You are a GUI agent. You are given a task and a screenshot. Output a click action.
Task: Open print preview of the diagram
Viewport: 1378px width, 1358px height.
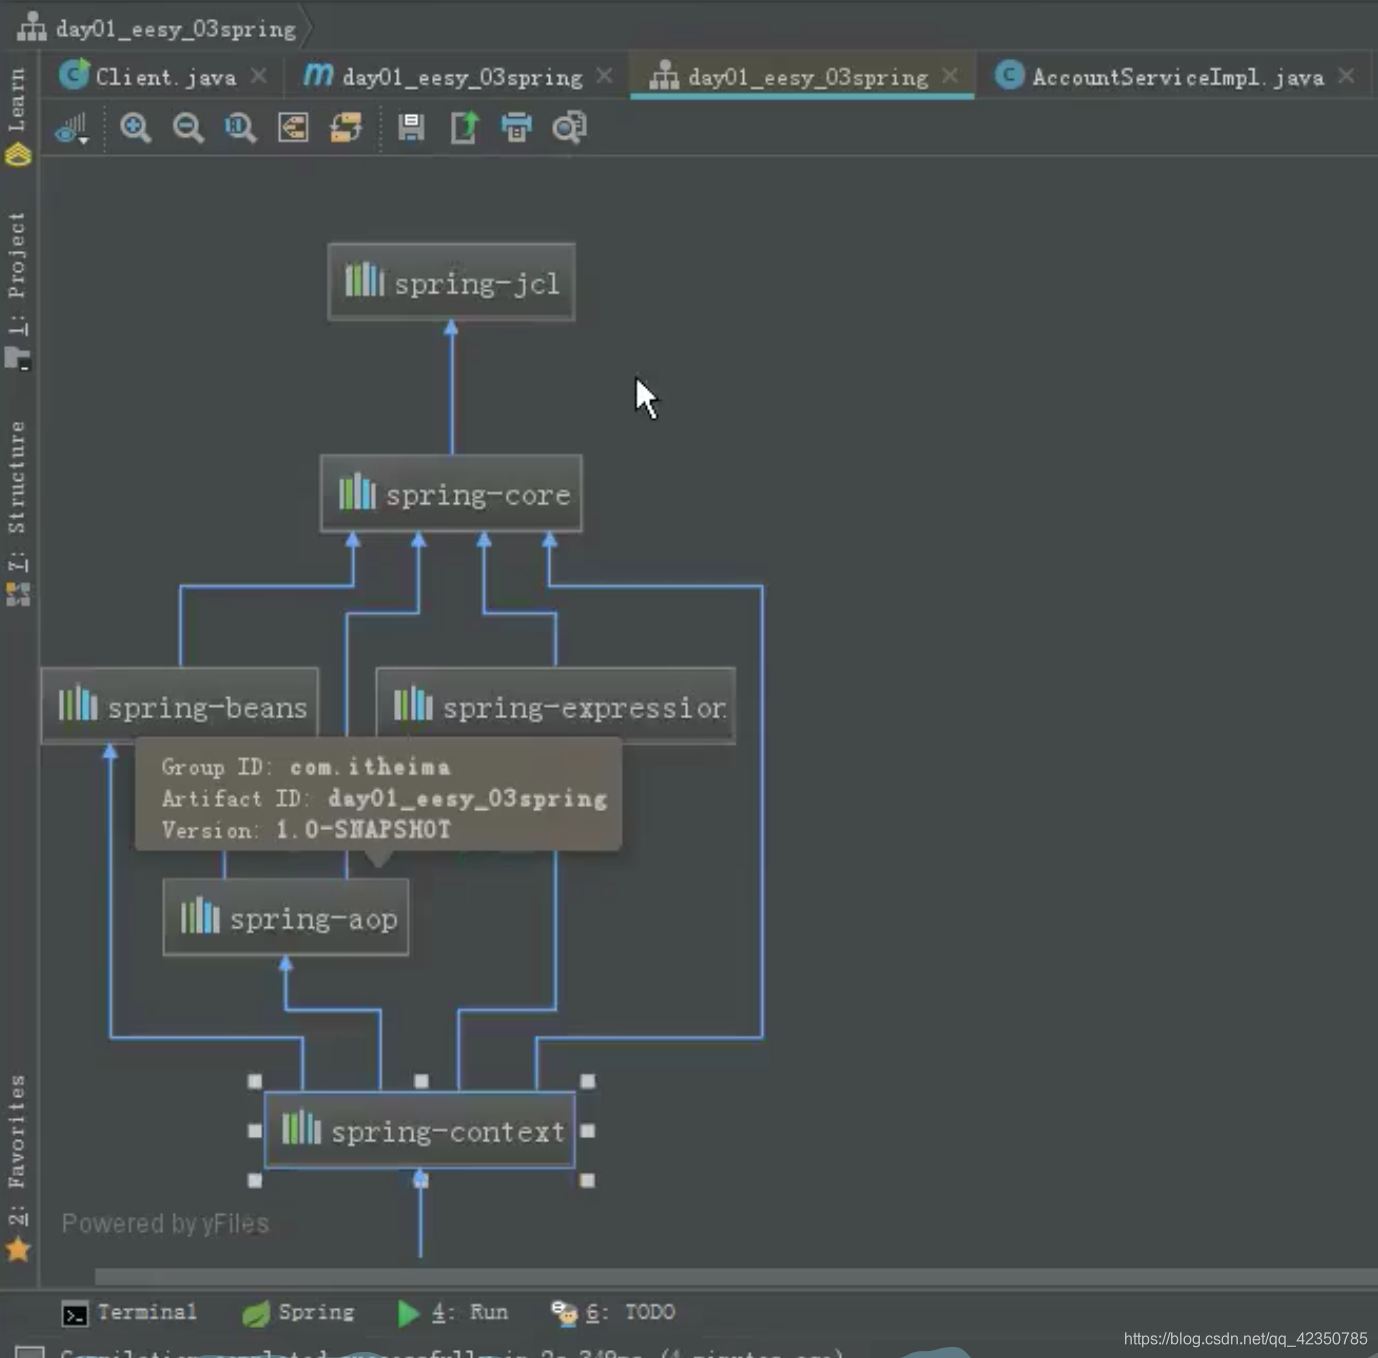pyautogui.click(x=569, y=127)
